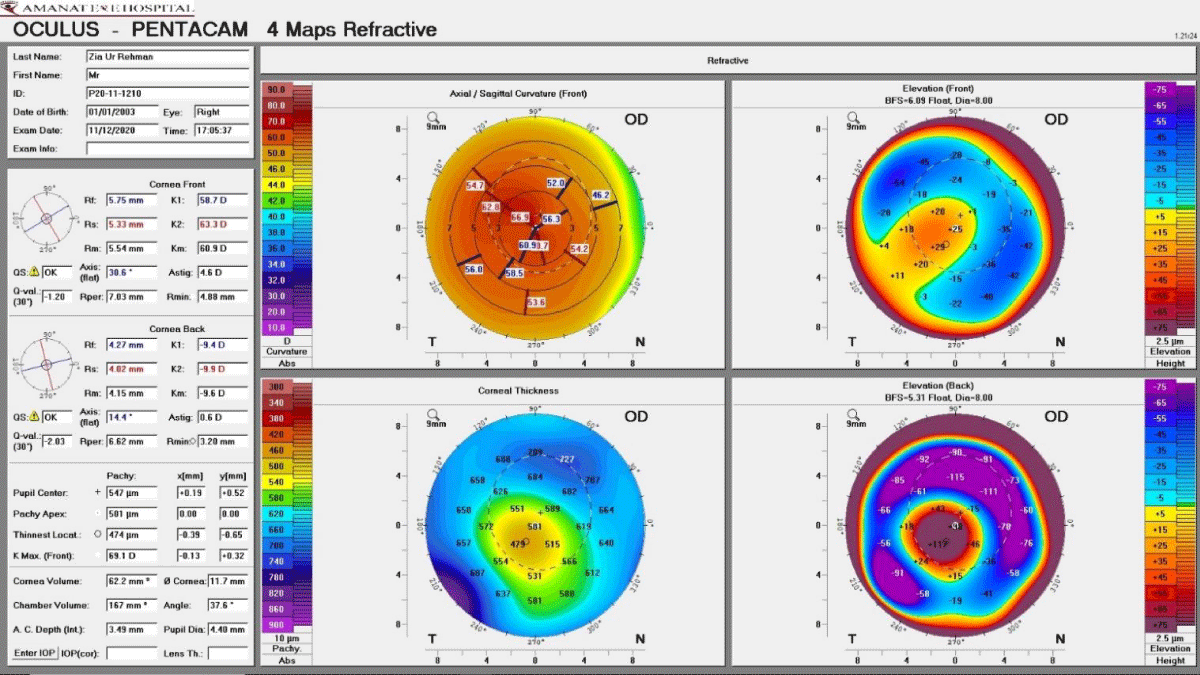Image resolution: width=1200 pixels, height=675 pixels.
Task: Click the Date of Birth field
Action: click(x=122, y=112)
